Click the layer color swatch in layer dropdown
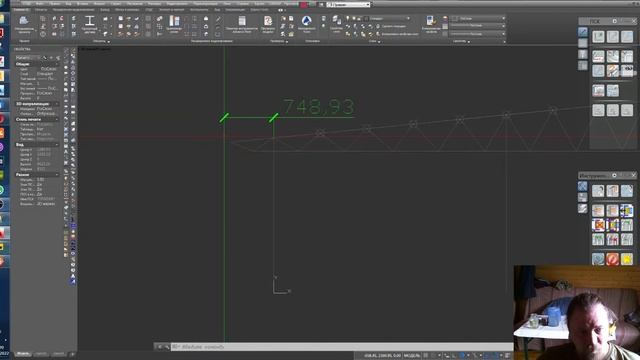Screen dimensions: 640x360 pos(366,18)
